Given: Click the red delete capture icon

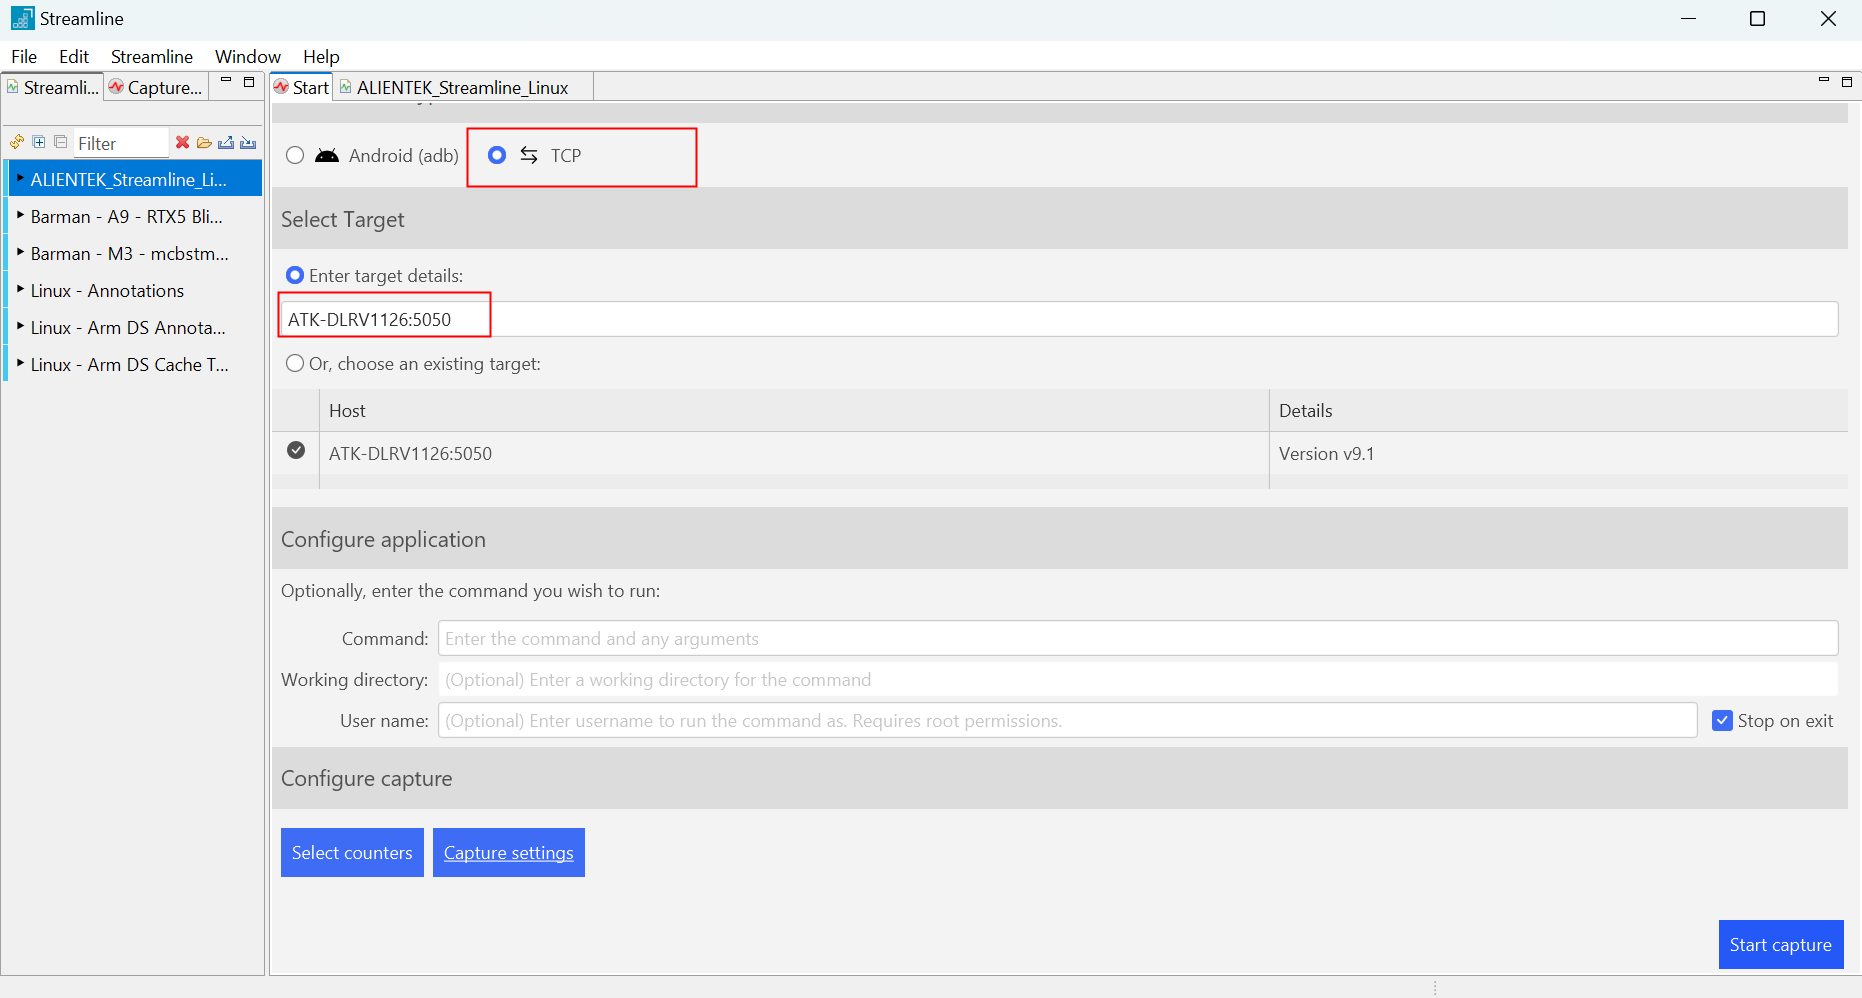Looking at the screenshot, I should click(182, 142).
